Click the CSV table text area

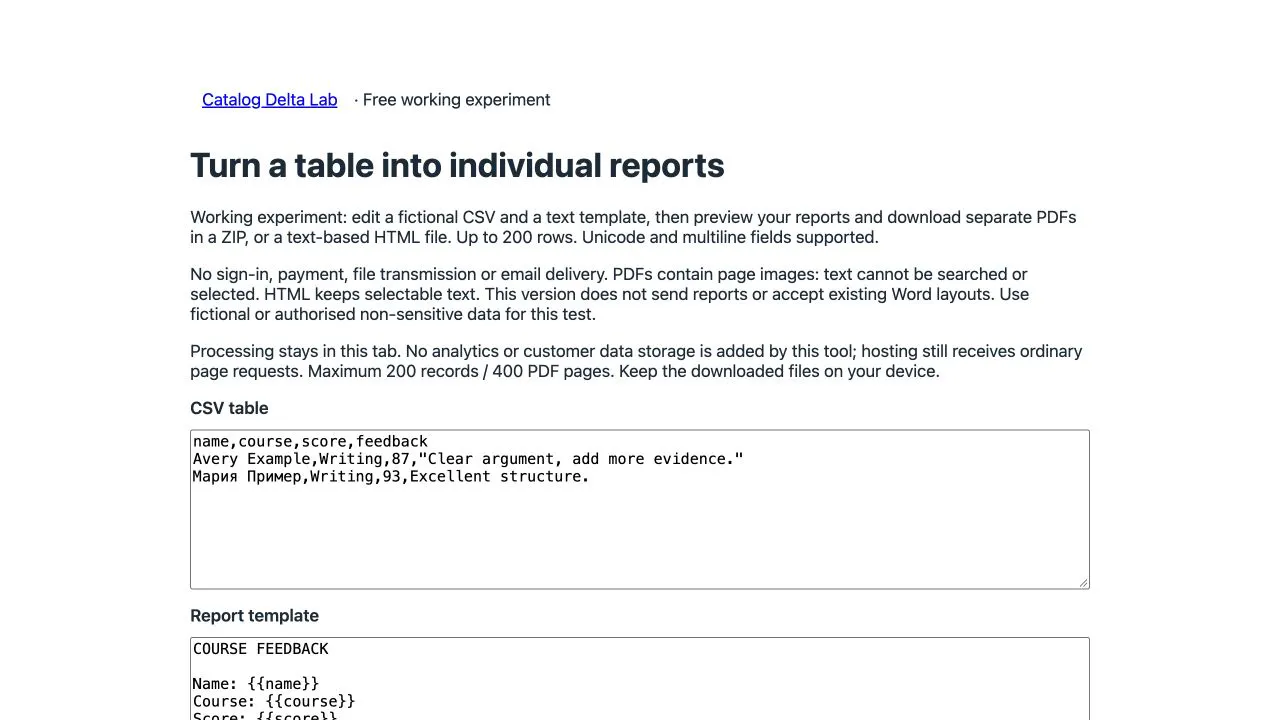point(640,510)
